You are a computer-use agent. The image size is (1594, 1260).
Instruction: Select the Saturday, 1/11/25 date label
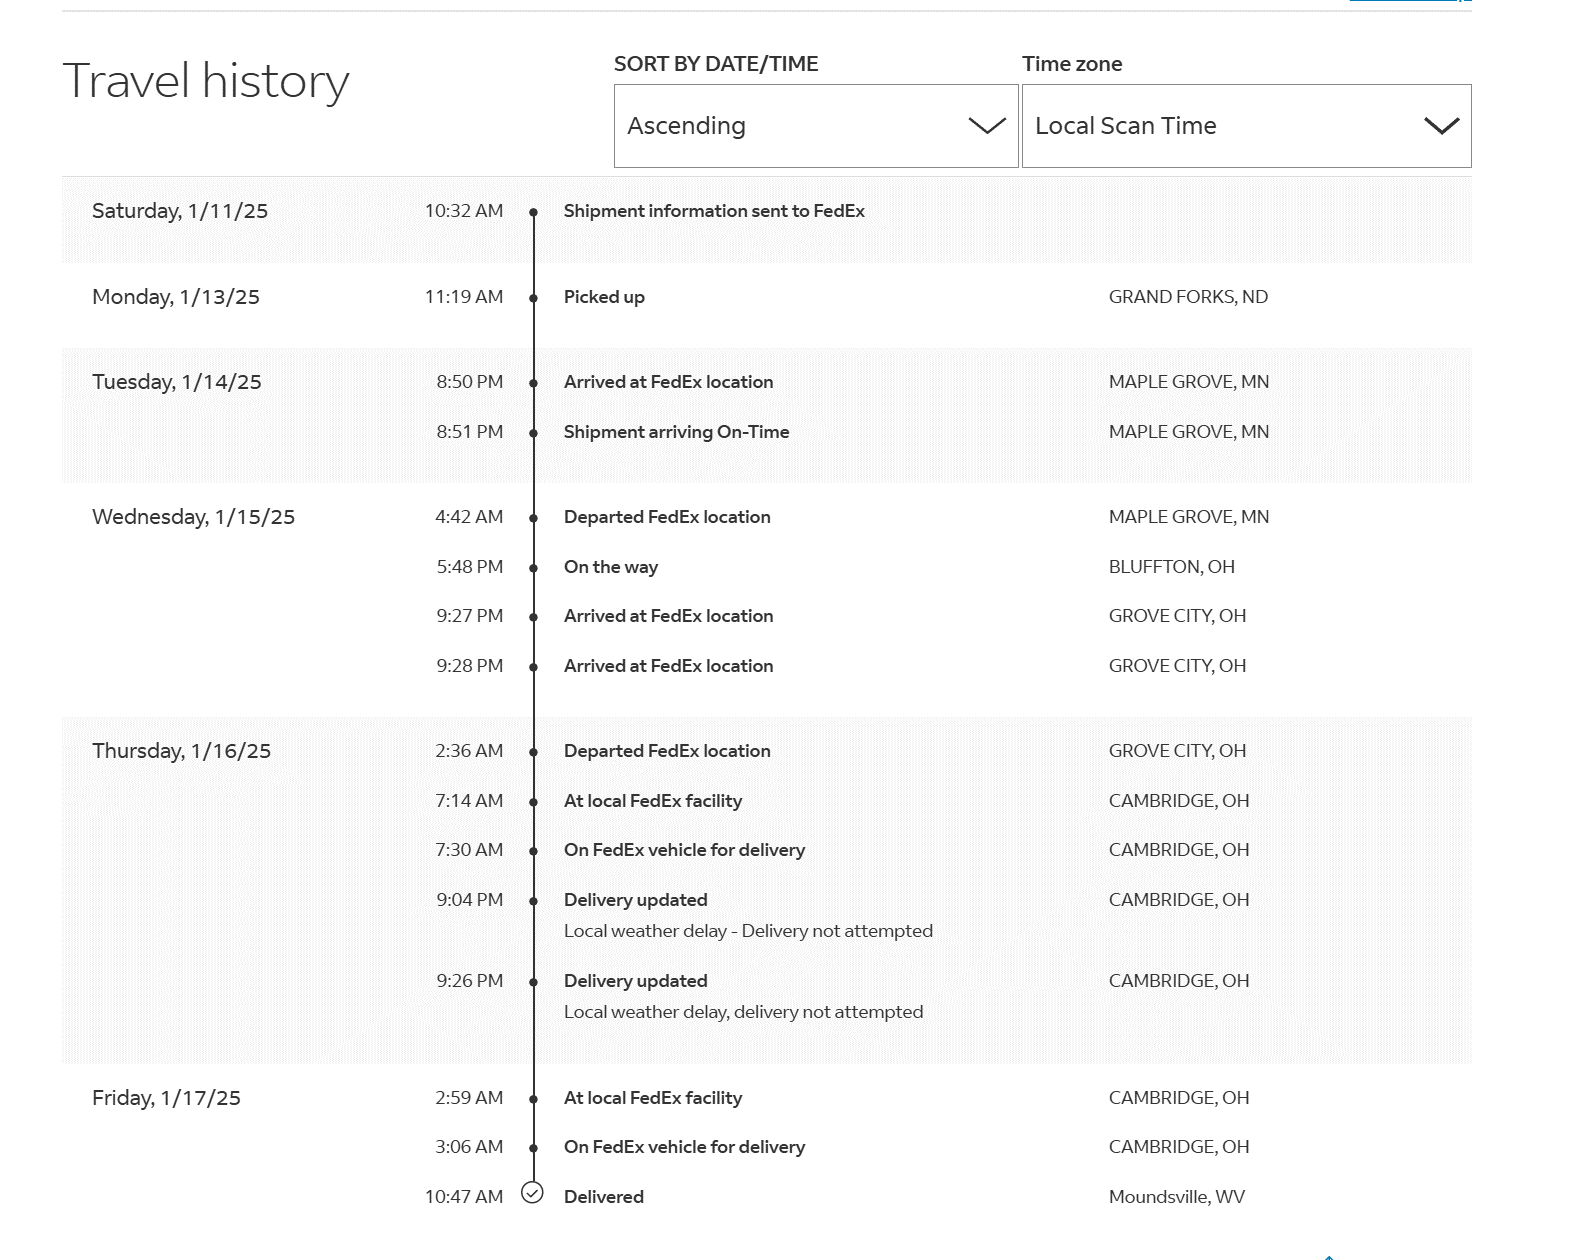pos(180,211)
